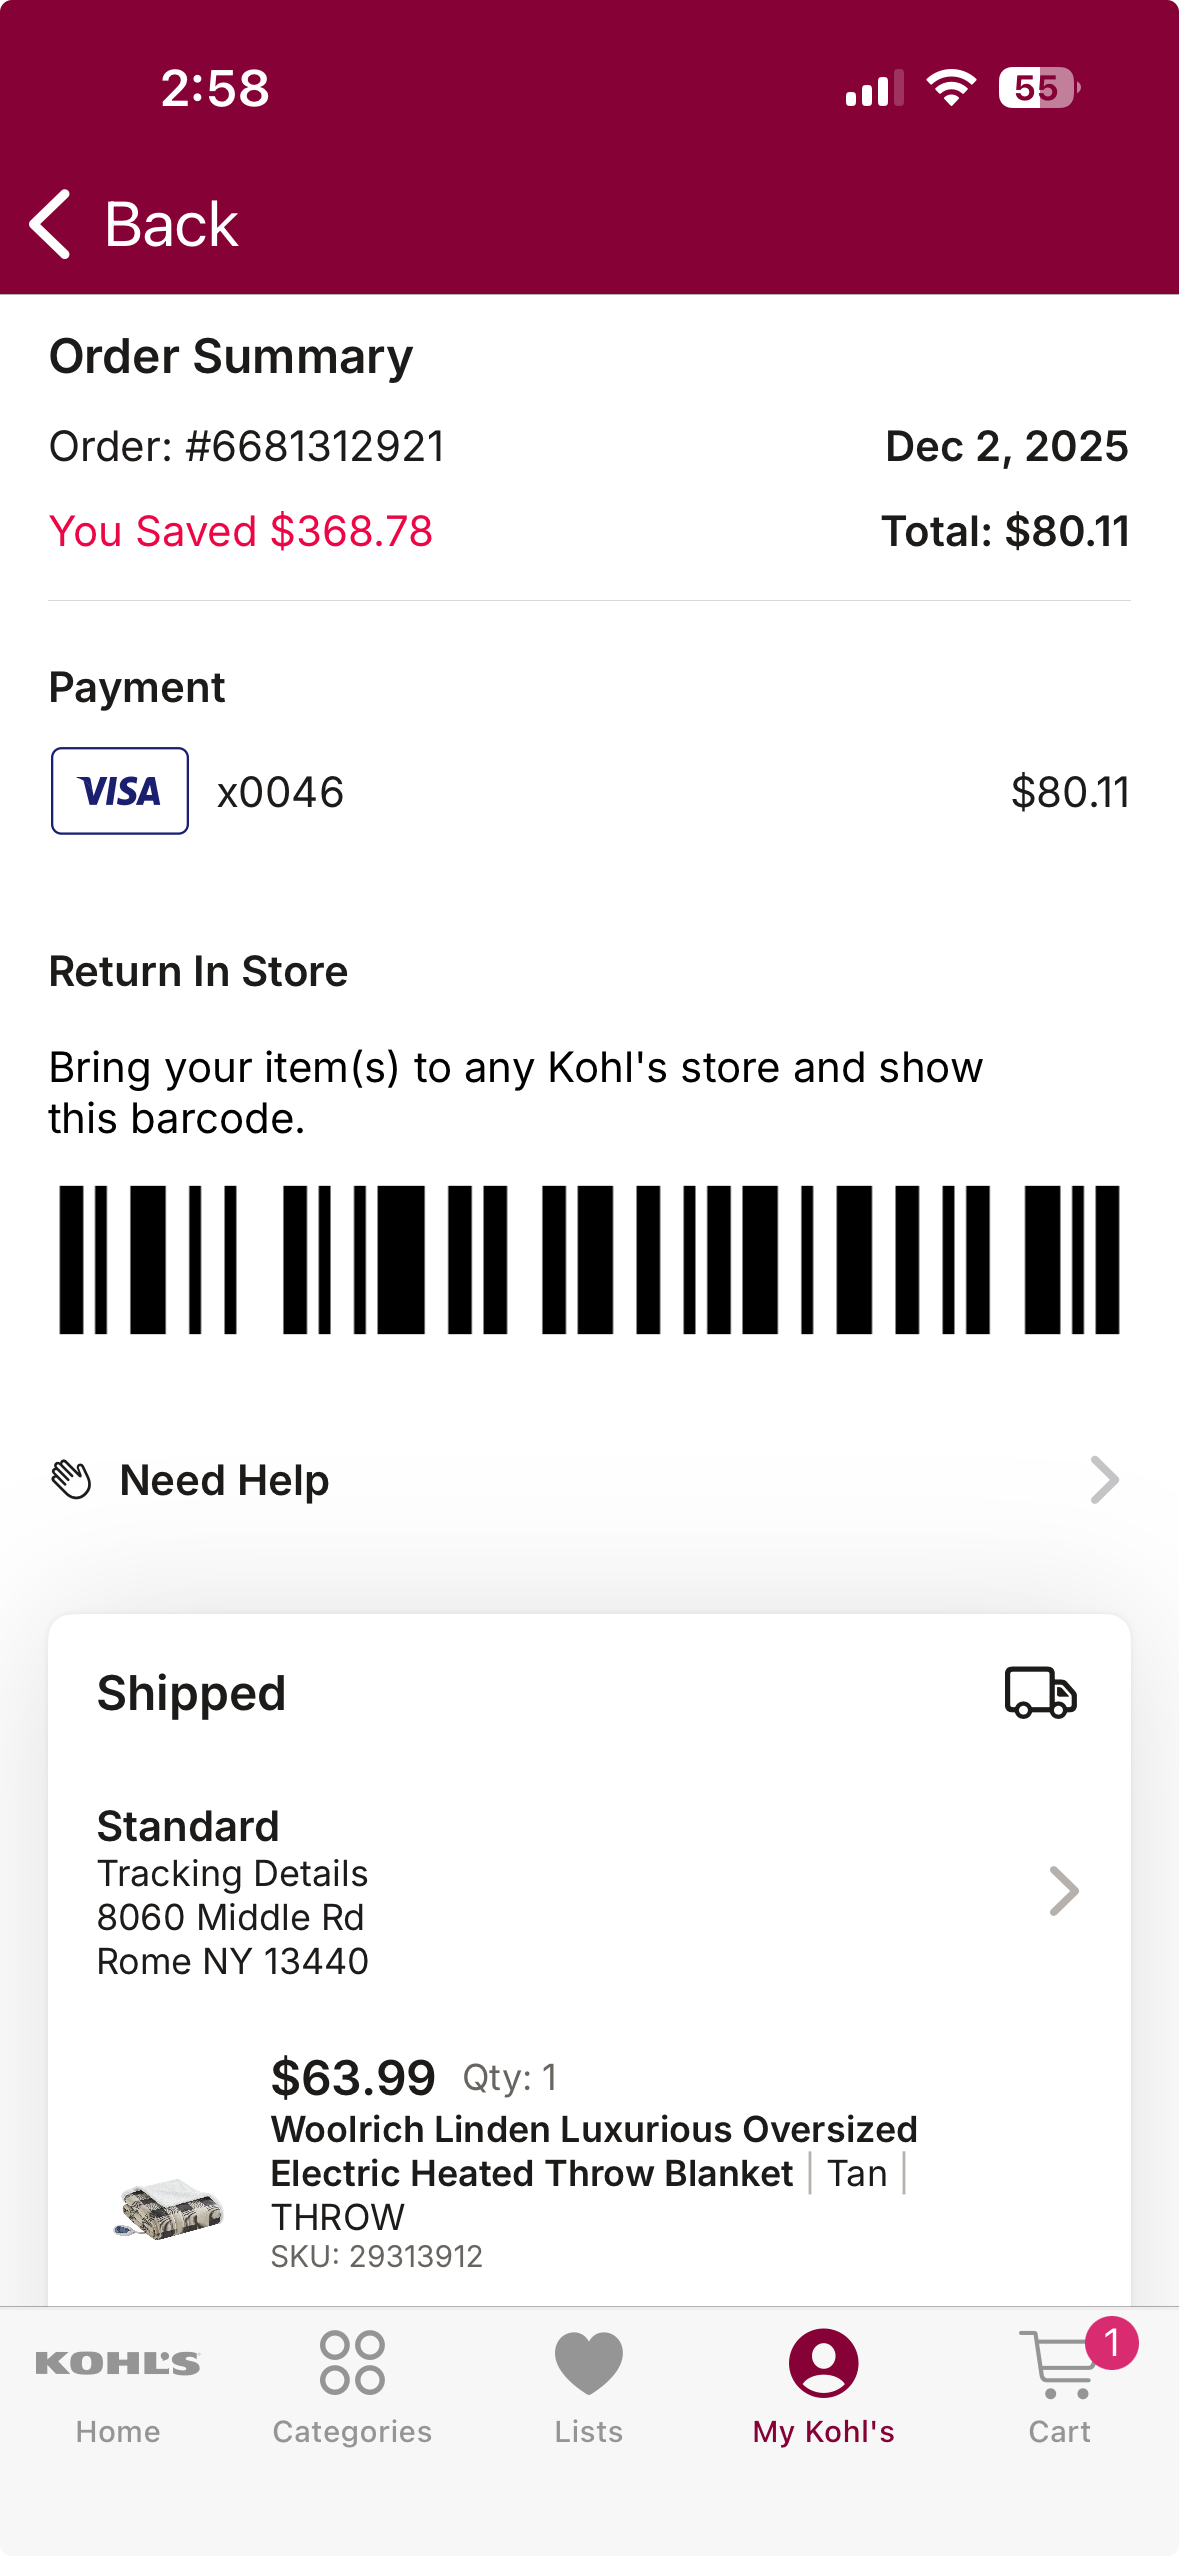
Task: Tap the Visa card logo
Action: click(120, 791)
